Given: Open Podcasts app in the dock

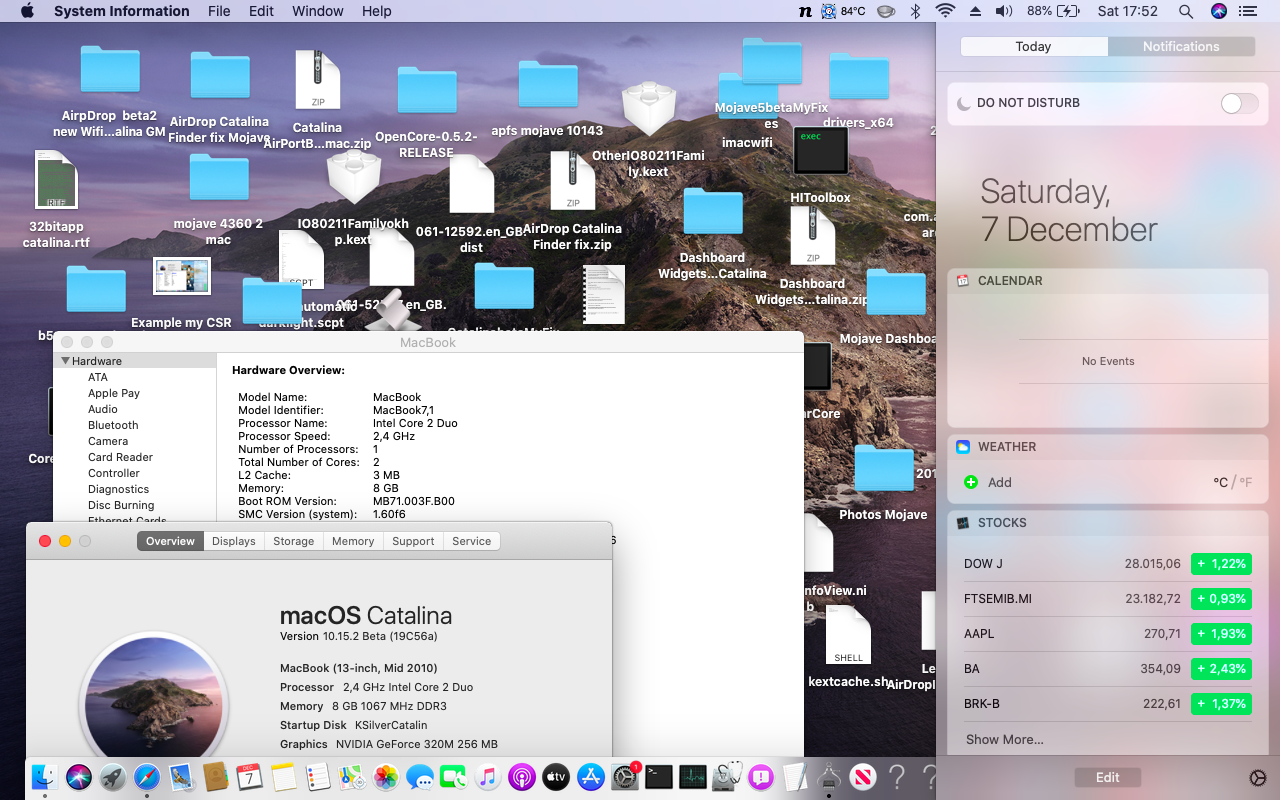Looking at the screenshot, I should click(x=522, y=776).
